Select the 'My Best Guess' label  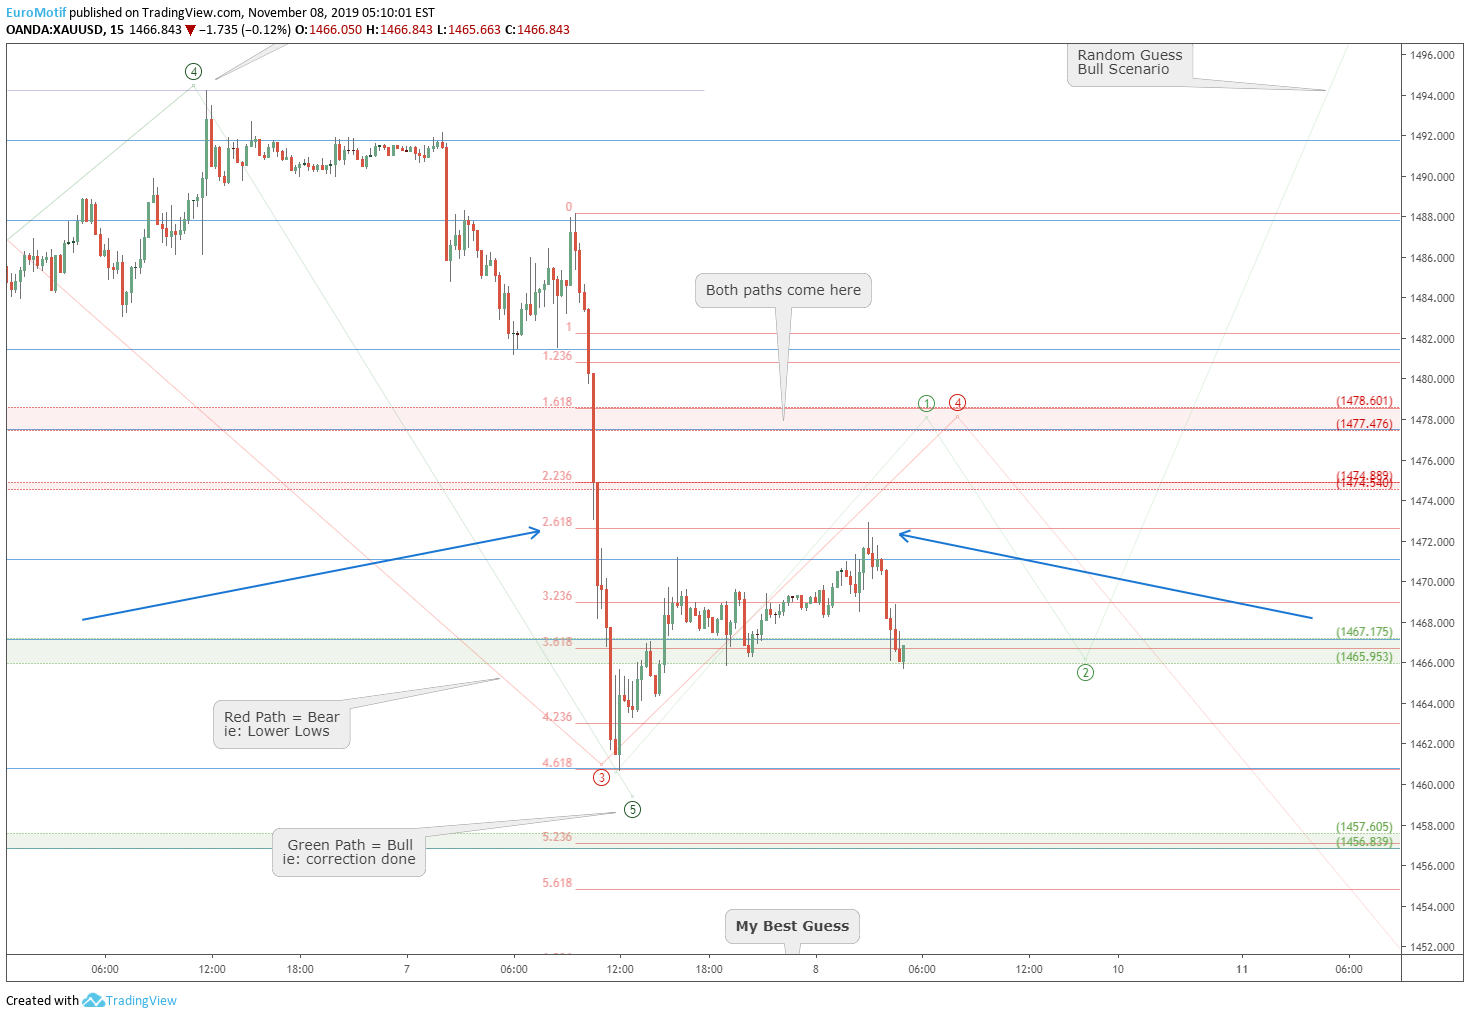[x=792, y=926]
